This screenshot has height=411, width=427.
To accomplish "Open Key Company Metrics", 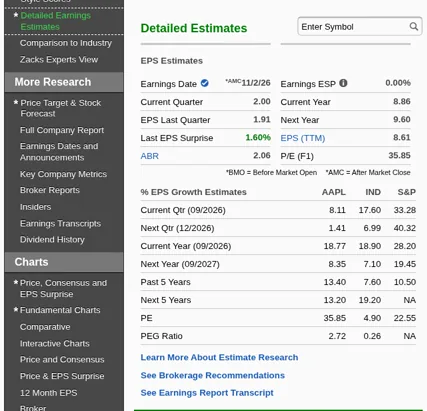I will pos(63,174).
